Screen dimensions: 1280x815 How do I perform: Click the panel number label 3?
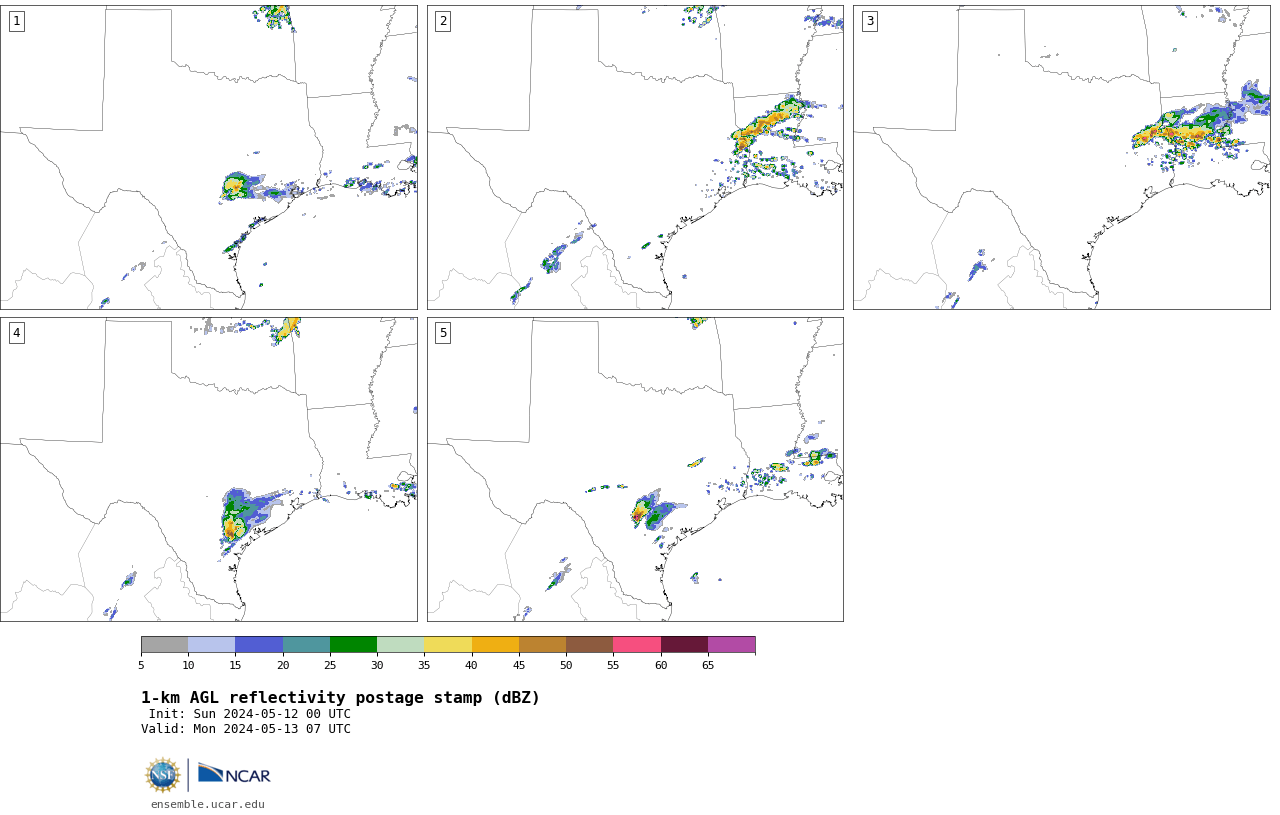pyautogui.click(x=869, y=21)
